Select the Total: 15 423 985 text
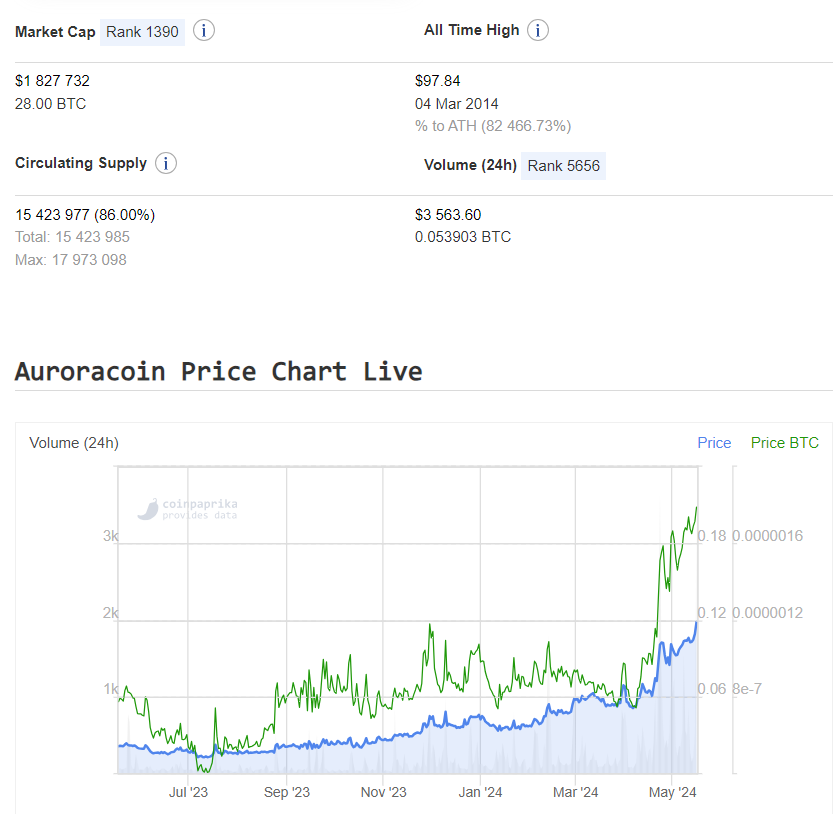Viewport: 837px width, 814px height. 72,237
